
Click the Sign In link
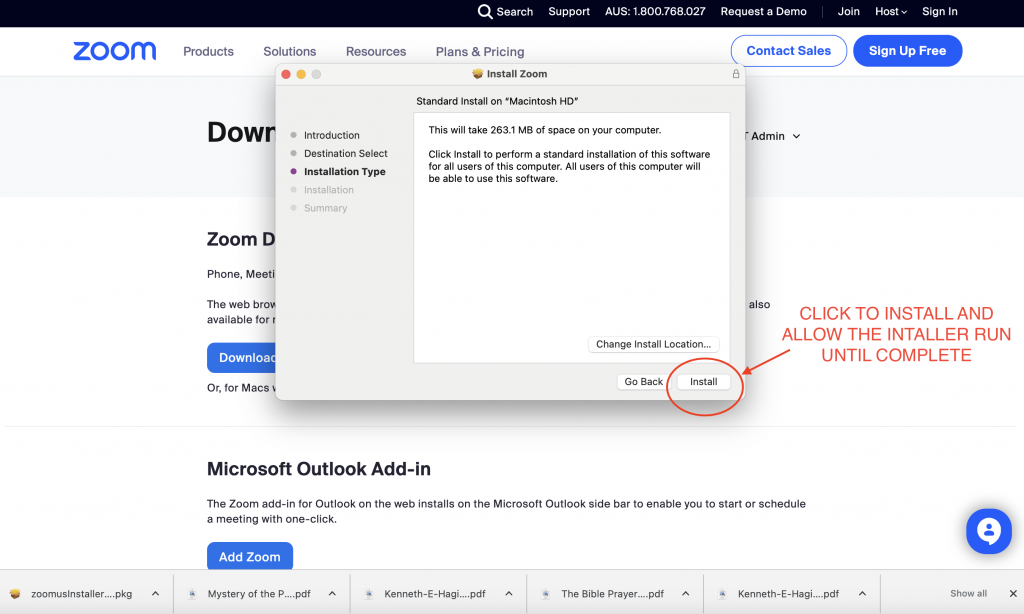point(940,12)
